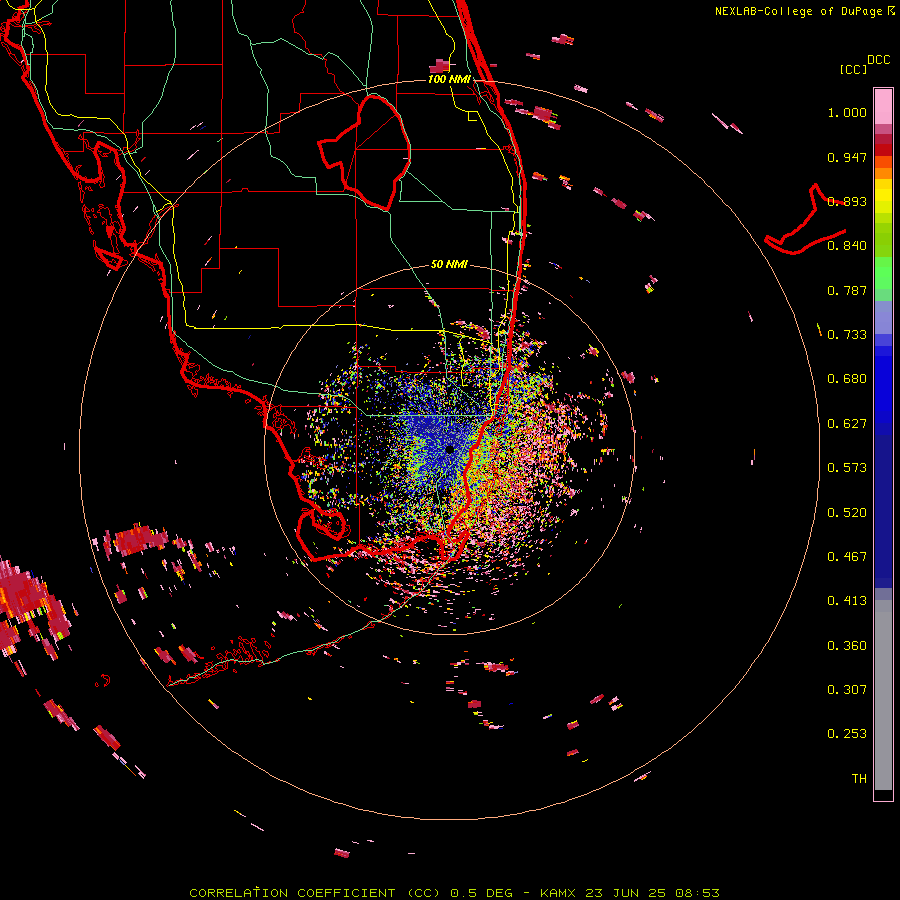Click the 100 NMI range ring label
This screenshot has height=900, width=900.
449,79
